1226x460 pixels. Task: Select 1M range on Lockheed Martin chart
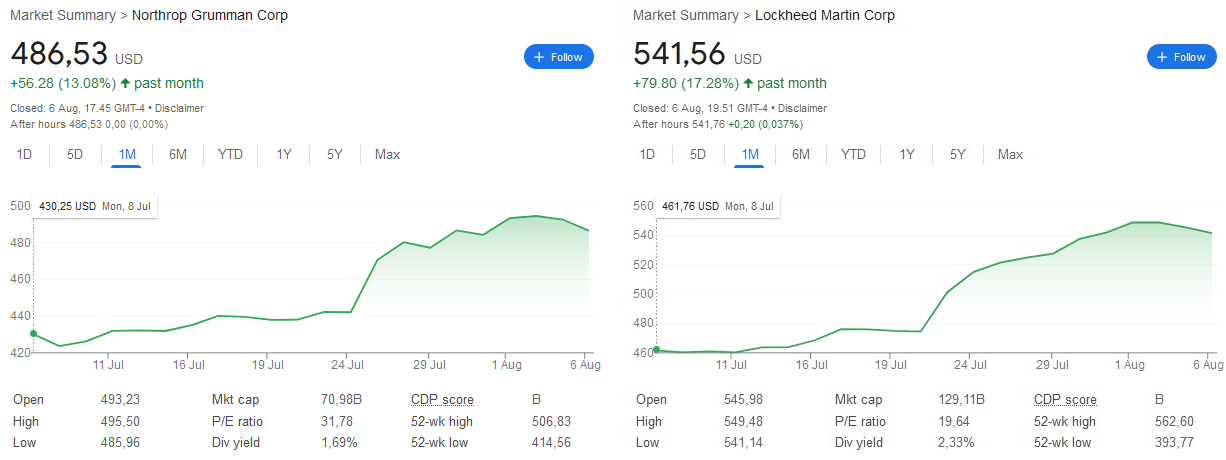pyautogui.click(x=750, y=154)
